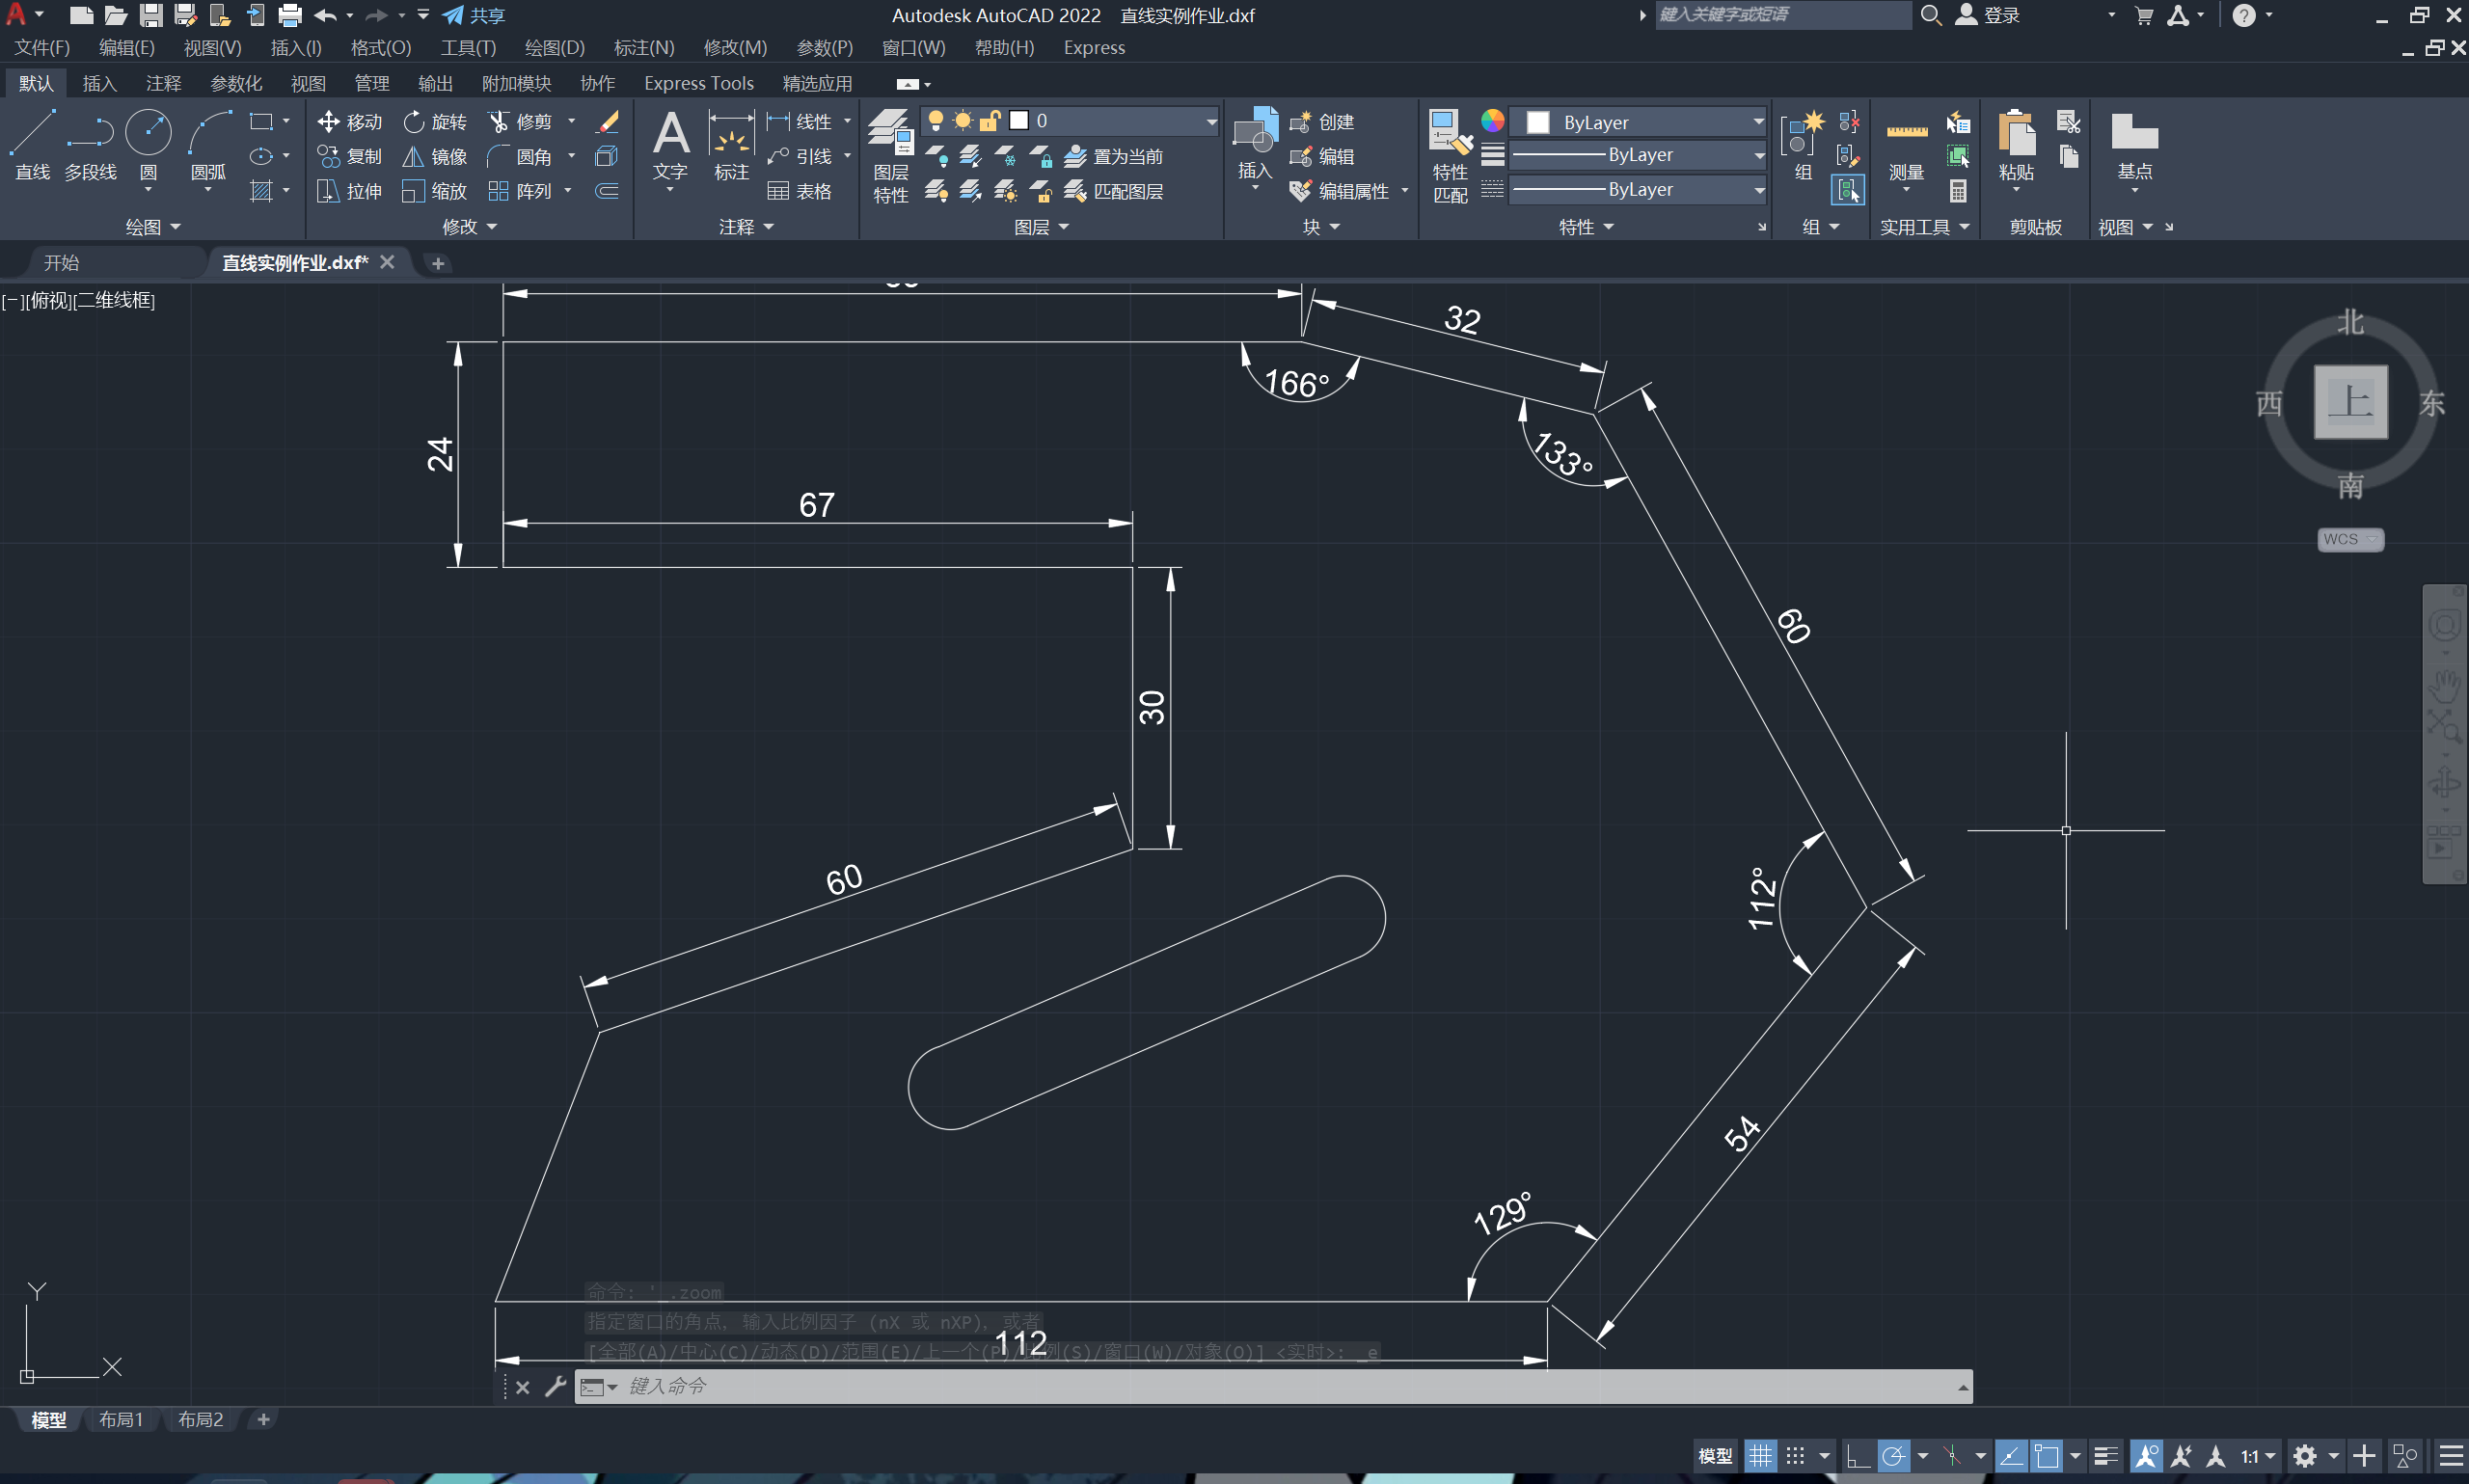2469x1484 pixels.
Task: Click the 置为当前 button
Action: click(x=1114, y=157)
